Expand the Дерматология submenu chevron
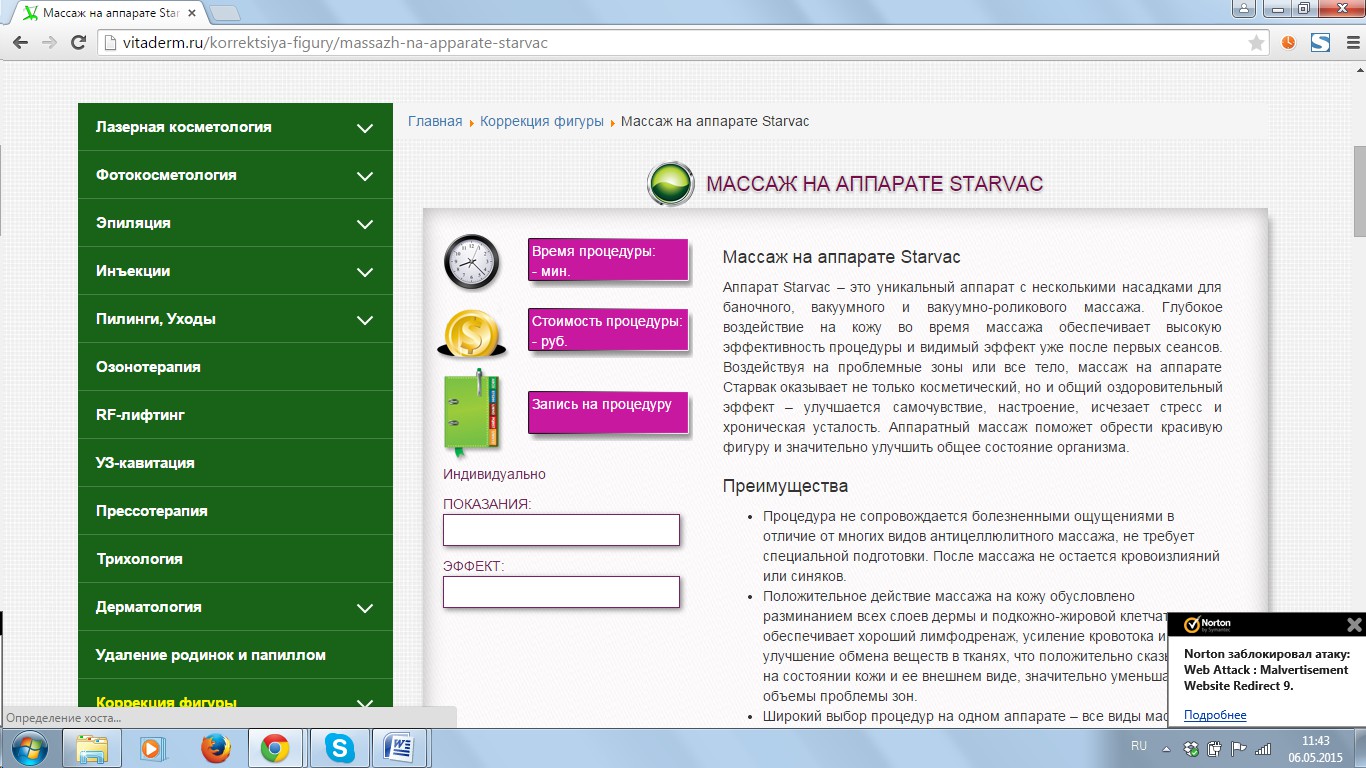Viewport: 1366px width, 768px height. [x=365, y=608]
